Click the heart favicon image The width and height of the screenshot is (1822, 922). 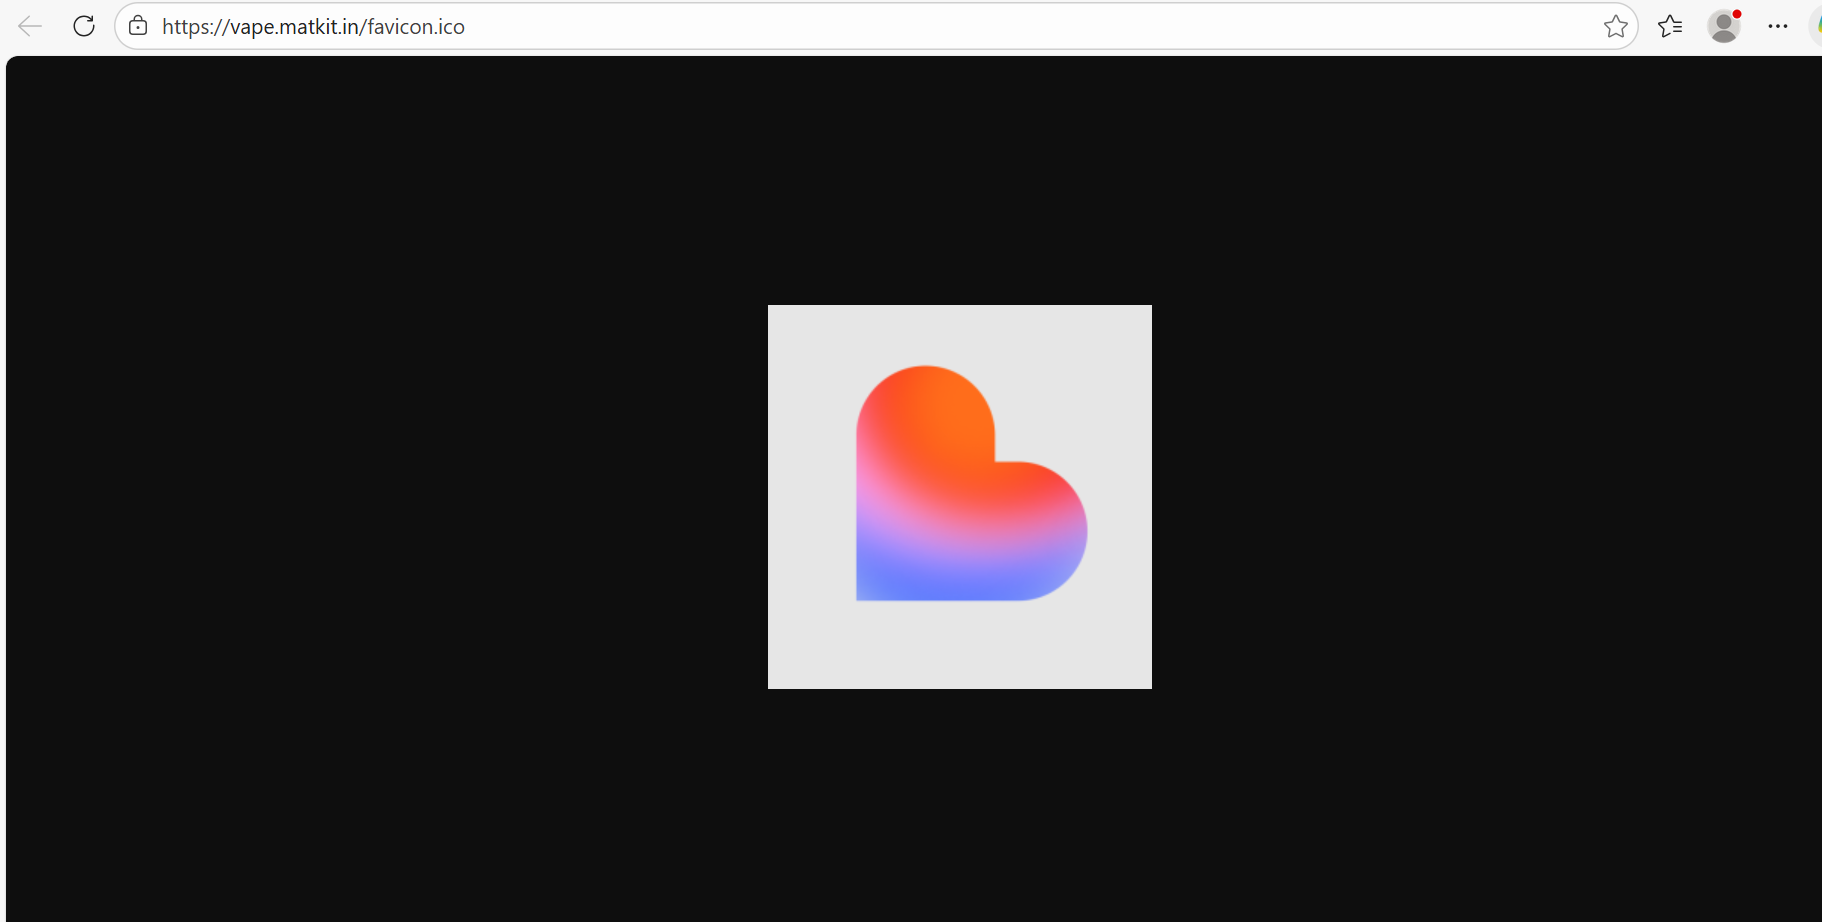click(x=960, y=496)
